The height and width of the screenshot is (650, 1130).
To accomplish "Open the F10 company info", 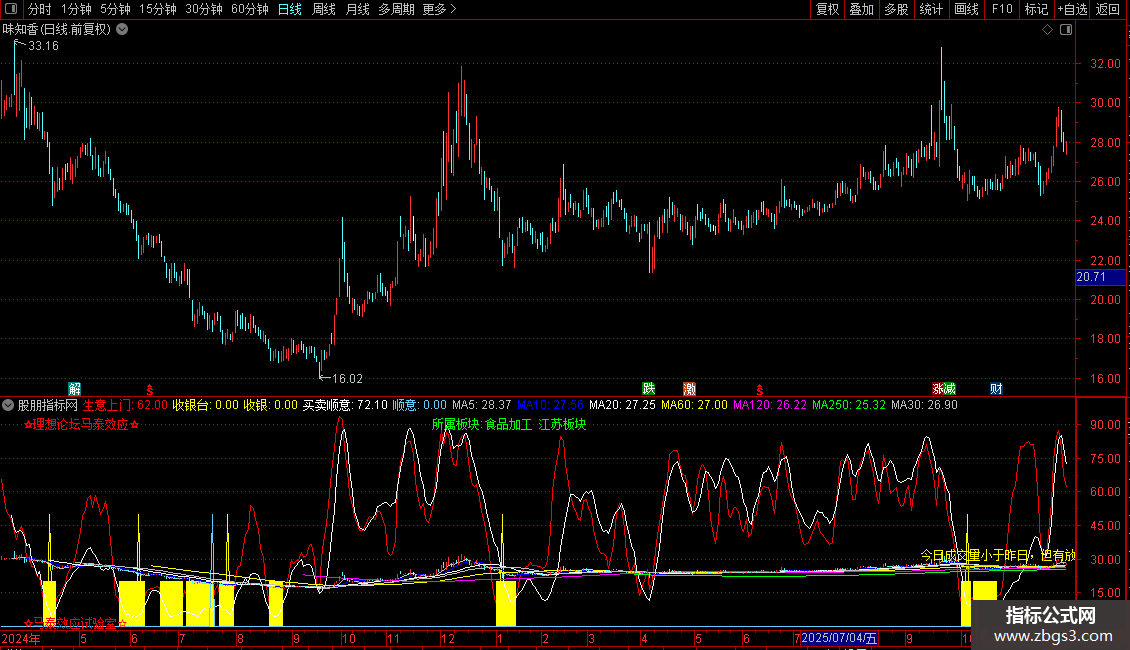I will point(1002,9).
